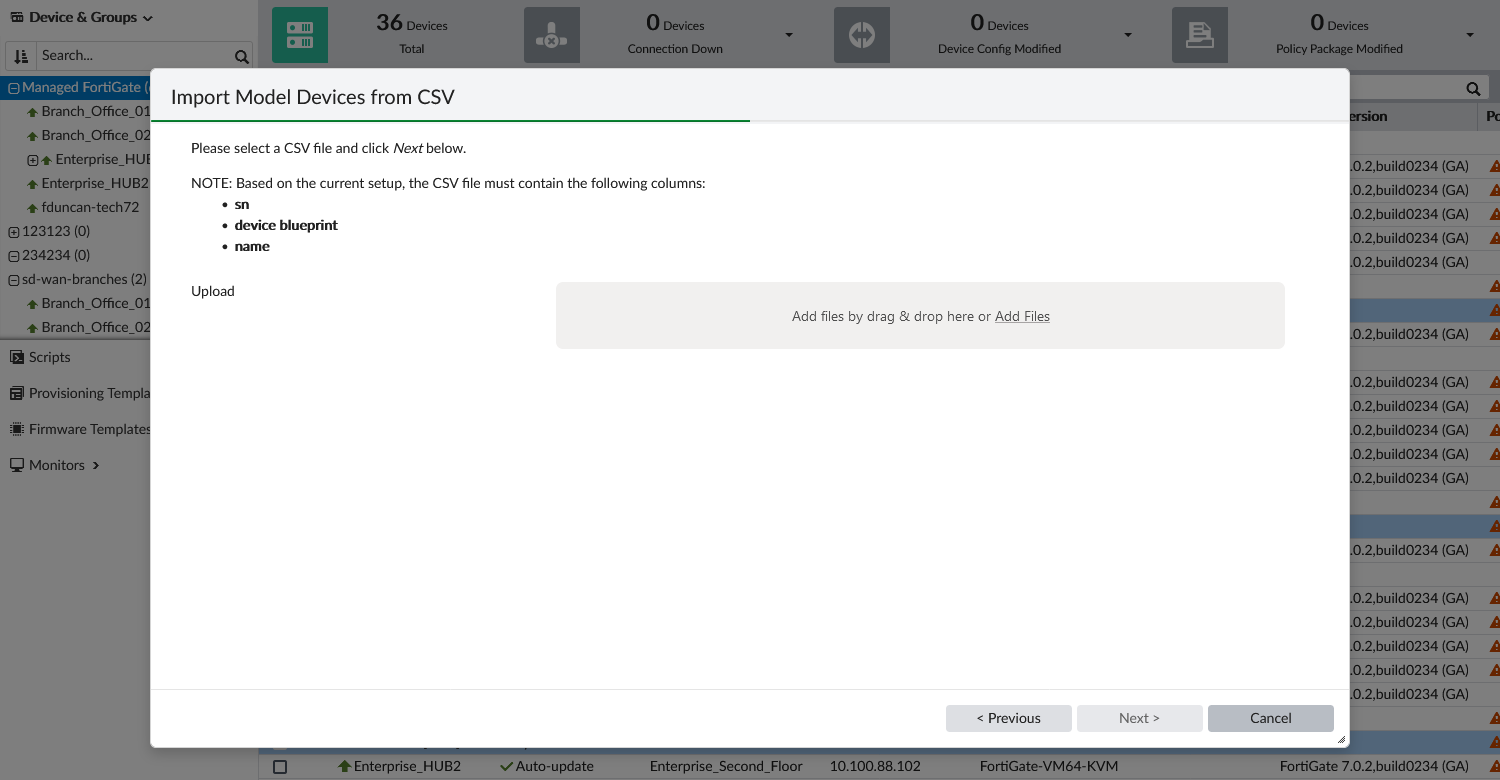
Task: Click the dialog resize grip corner
Action: pyautogui.click(x=1341, y=739)
